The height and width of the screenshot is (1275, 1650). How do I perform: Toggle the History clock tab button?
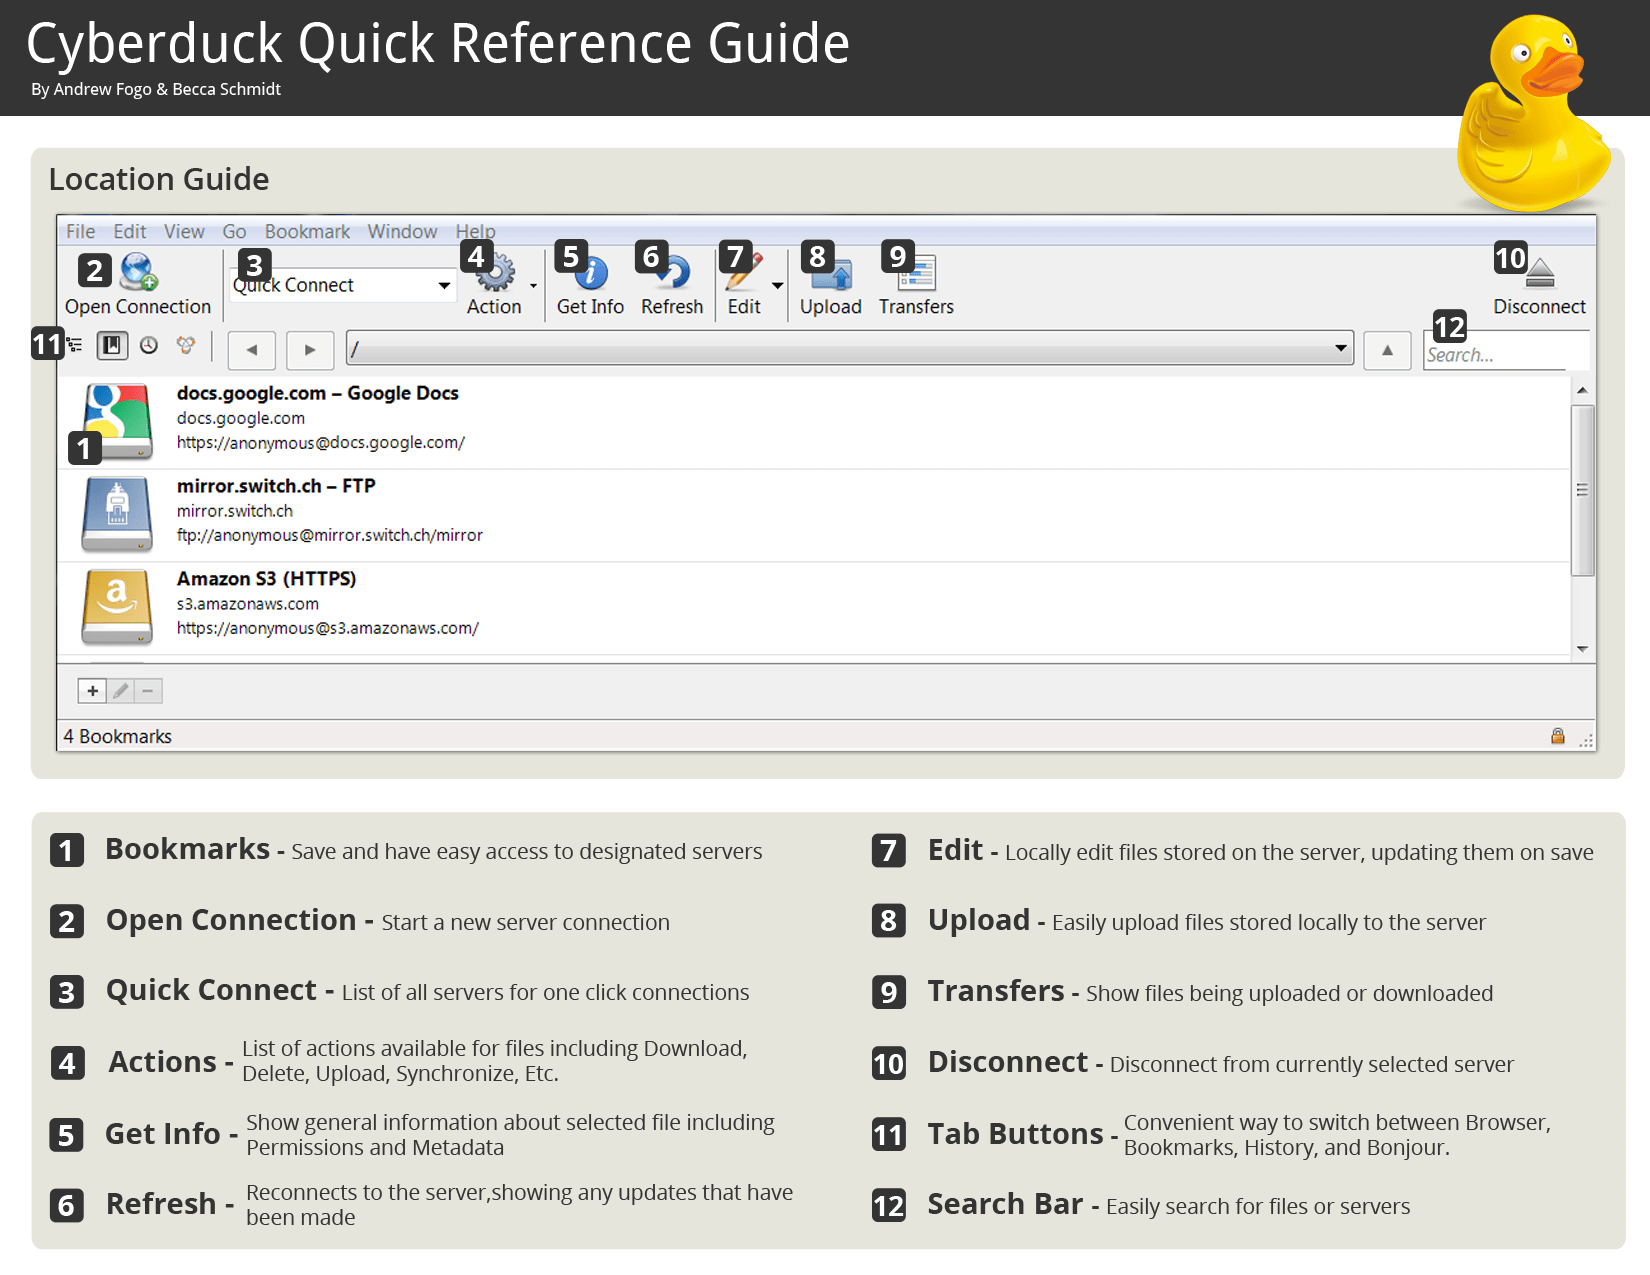pyautogui.click(x=149, y=345)
